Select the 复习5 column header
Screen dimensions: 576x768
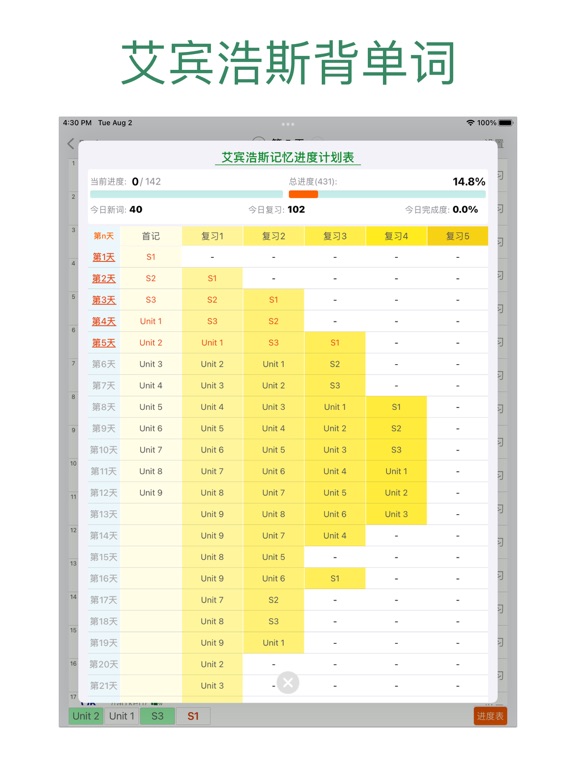click(457, 236)
